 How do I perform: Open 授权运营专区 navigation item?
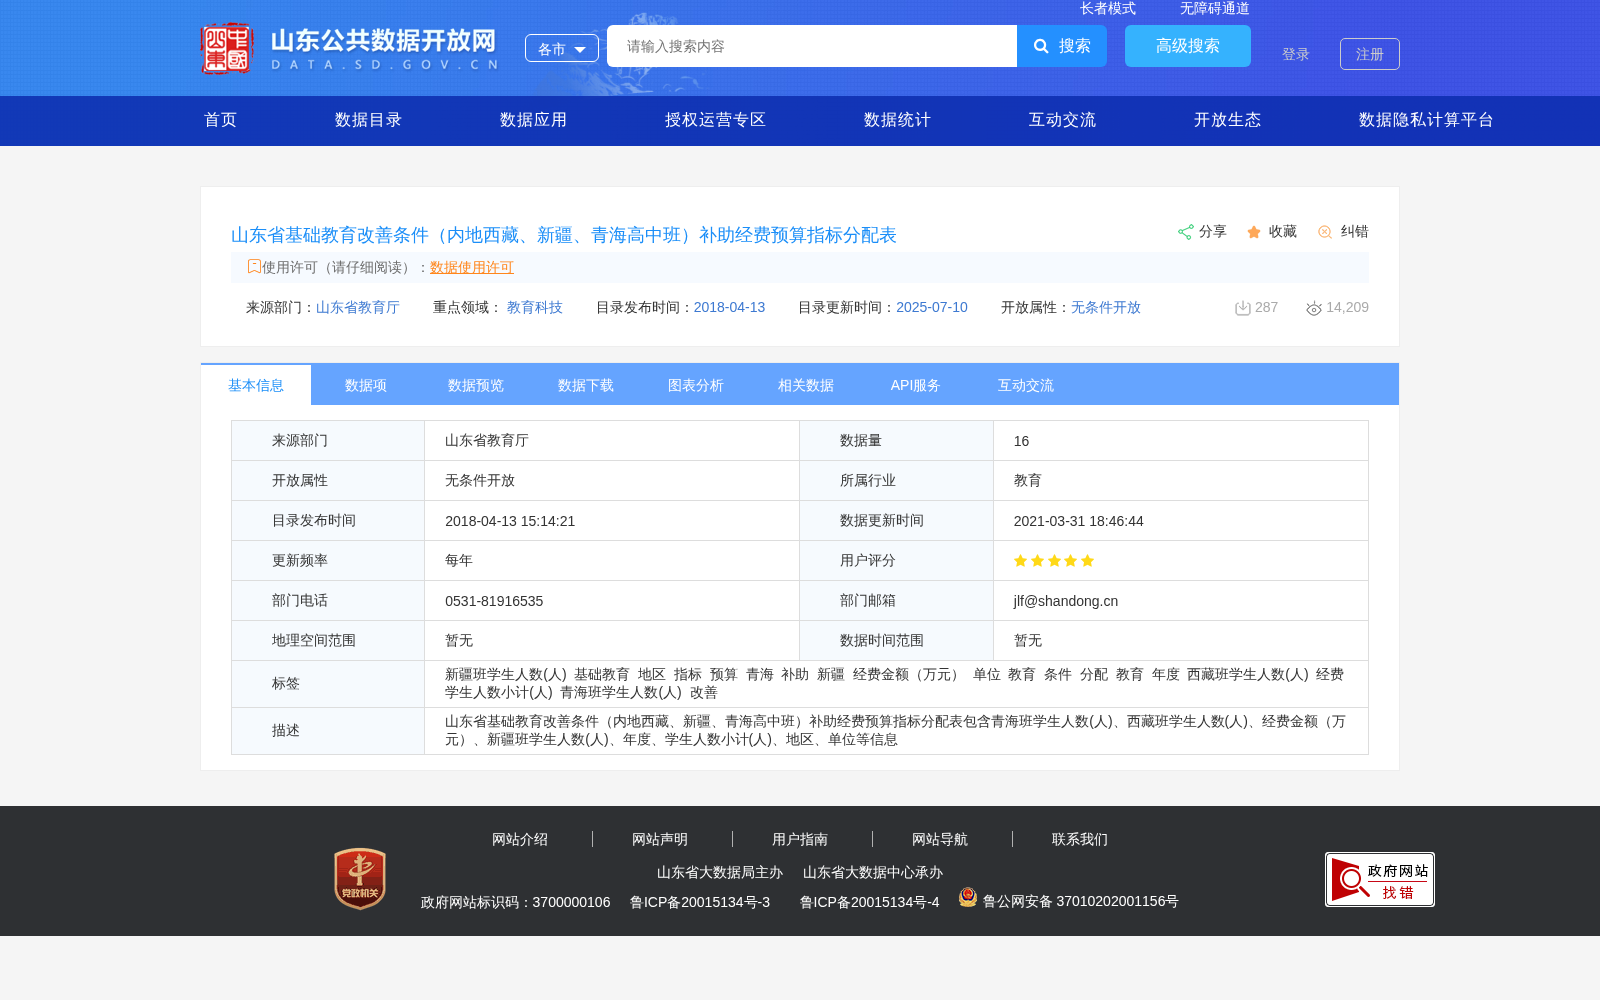click(x=716, y=120)
